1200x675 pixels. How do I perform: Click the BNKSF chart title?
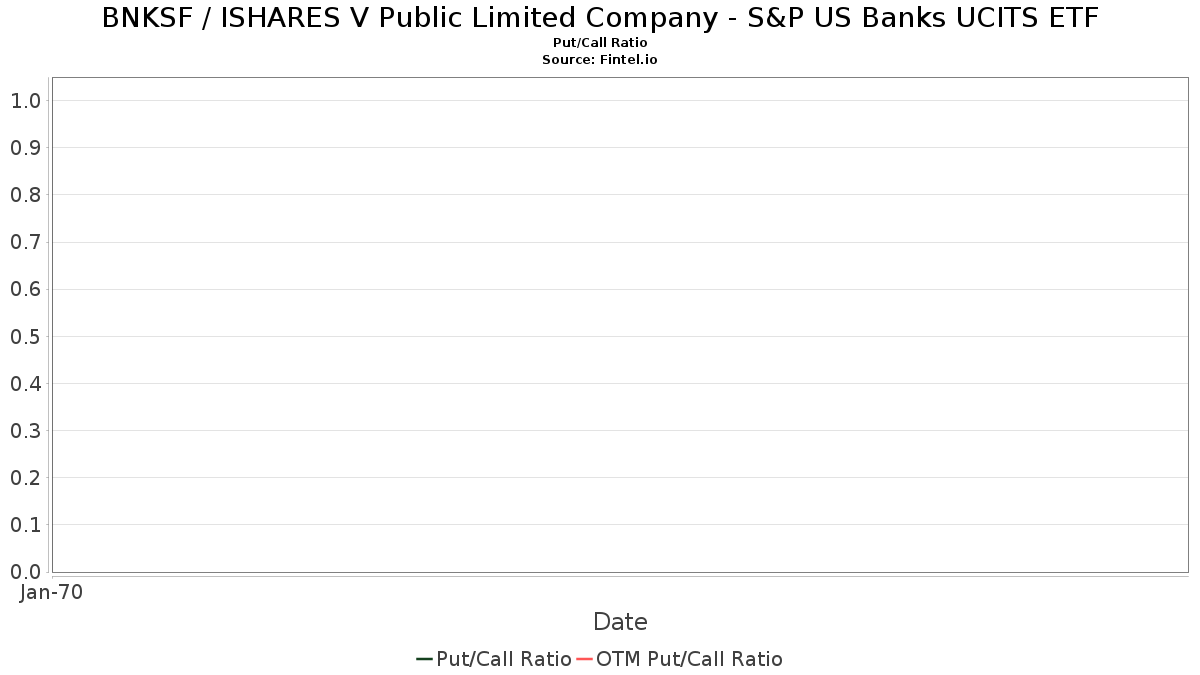[600, 18]
